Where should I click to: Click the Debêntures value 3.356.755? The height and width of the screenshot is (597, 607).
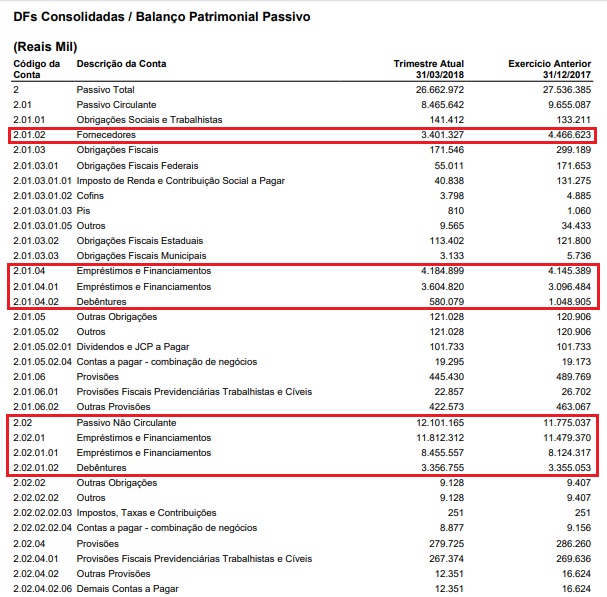click(x=442, y=468)
